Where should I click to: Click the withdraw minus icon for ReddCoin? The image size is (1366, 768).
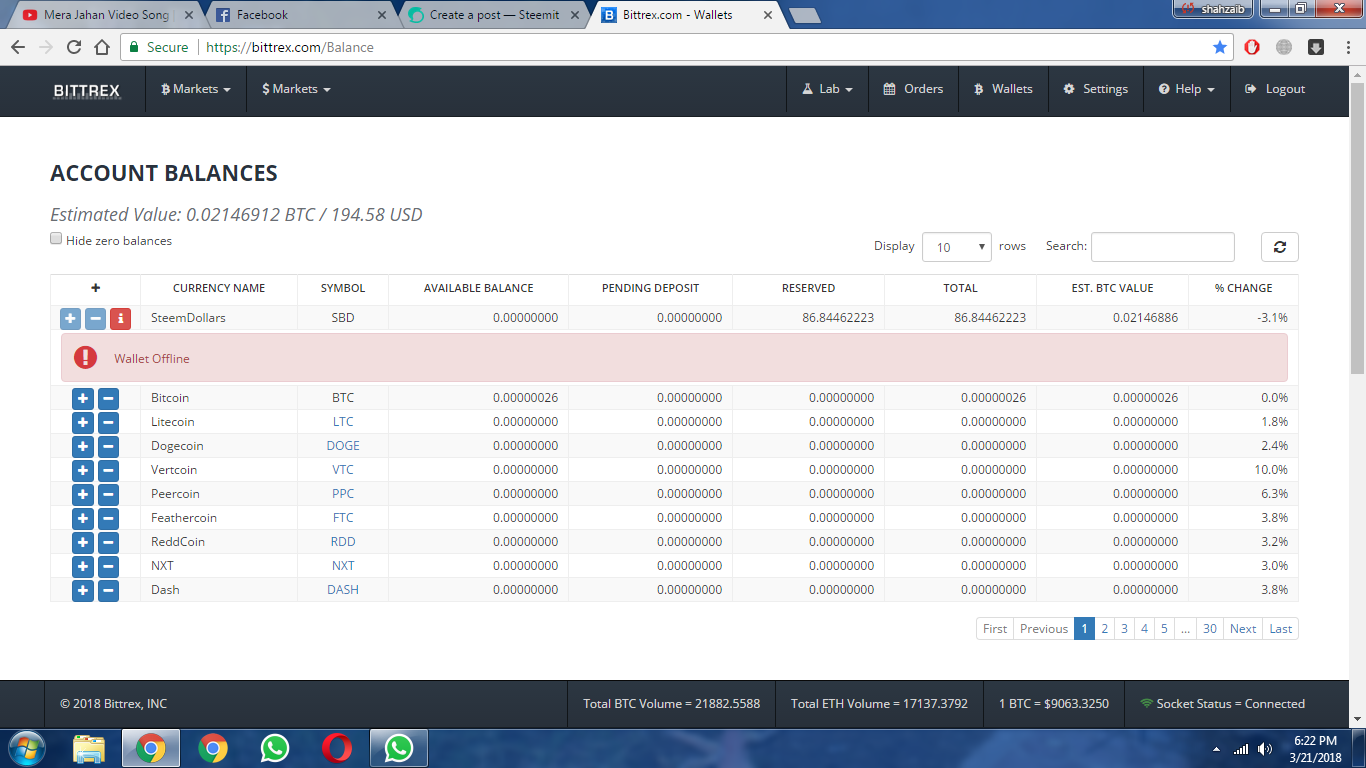coord(108,542)
